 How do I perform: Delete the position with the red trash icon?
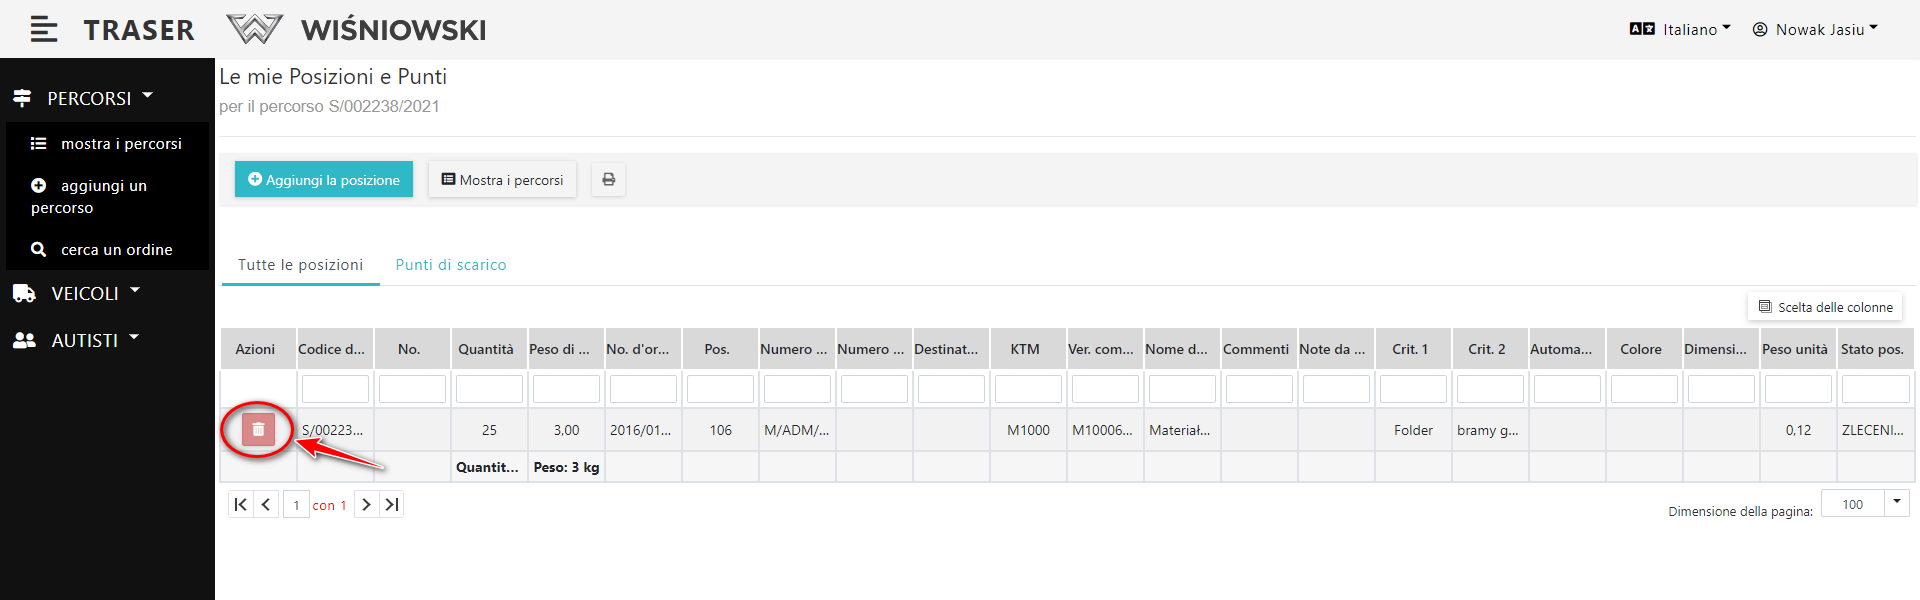pos(258,429)
